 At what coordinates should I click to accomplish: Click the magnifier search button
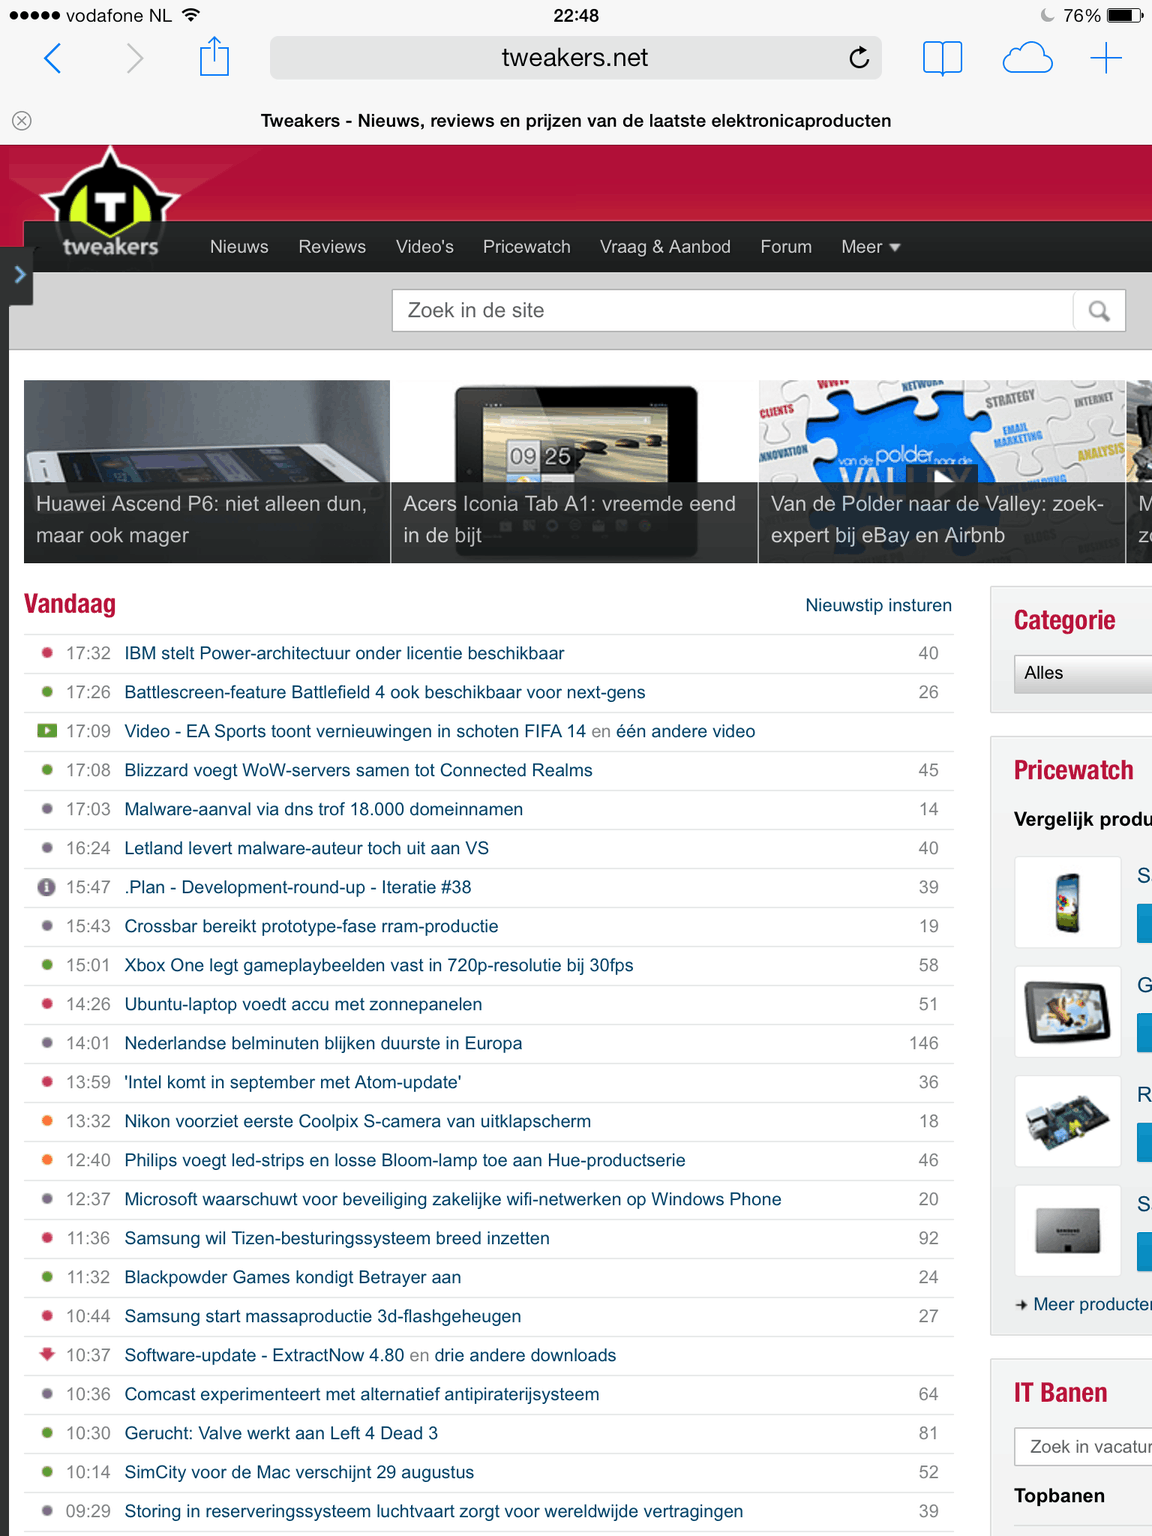click(1099, 311)
